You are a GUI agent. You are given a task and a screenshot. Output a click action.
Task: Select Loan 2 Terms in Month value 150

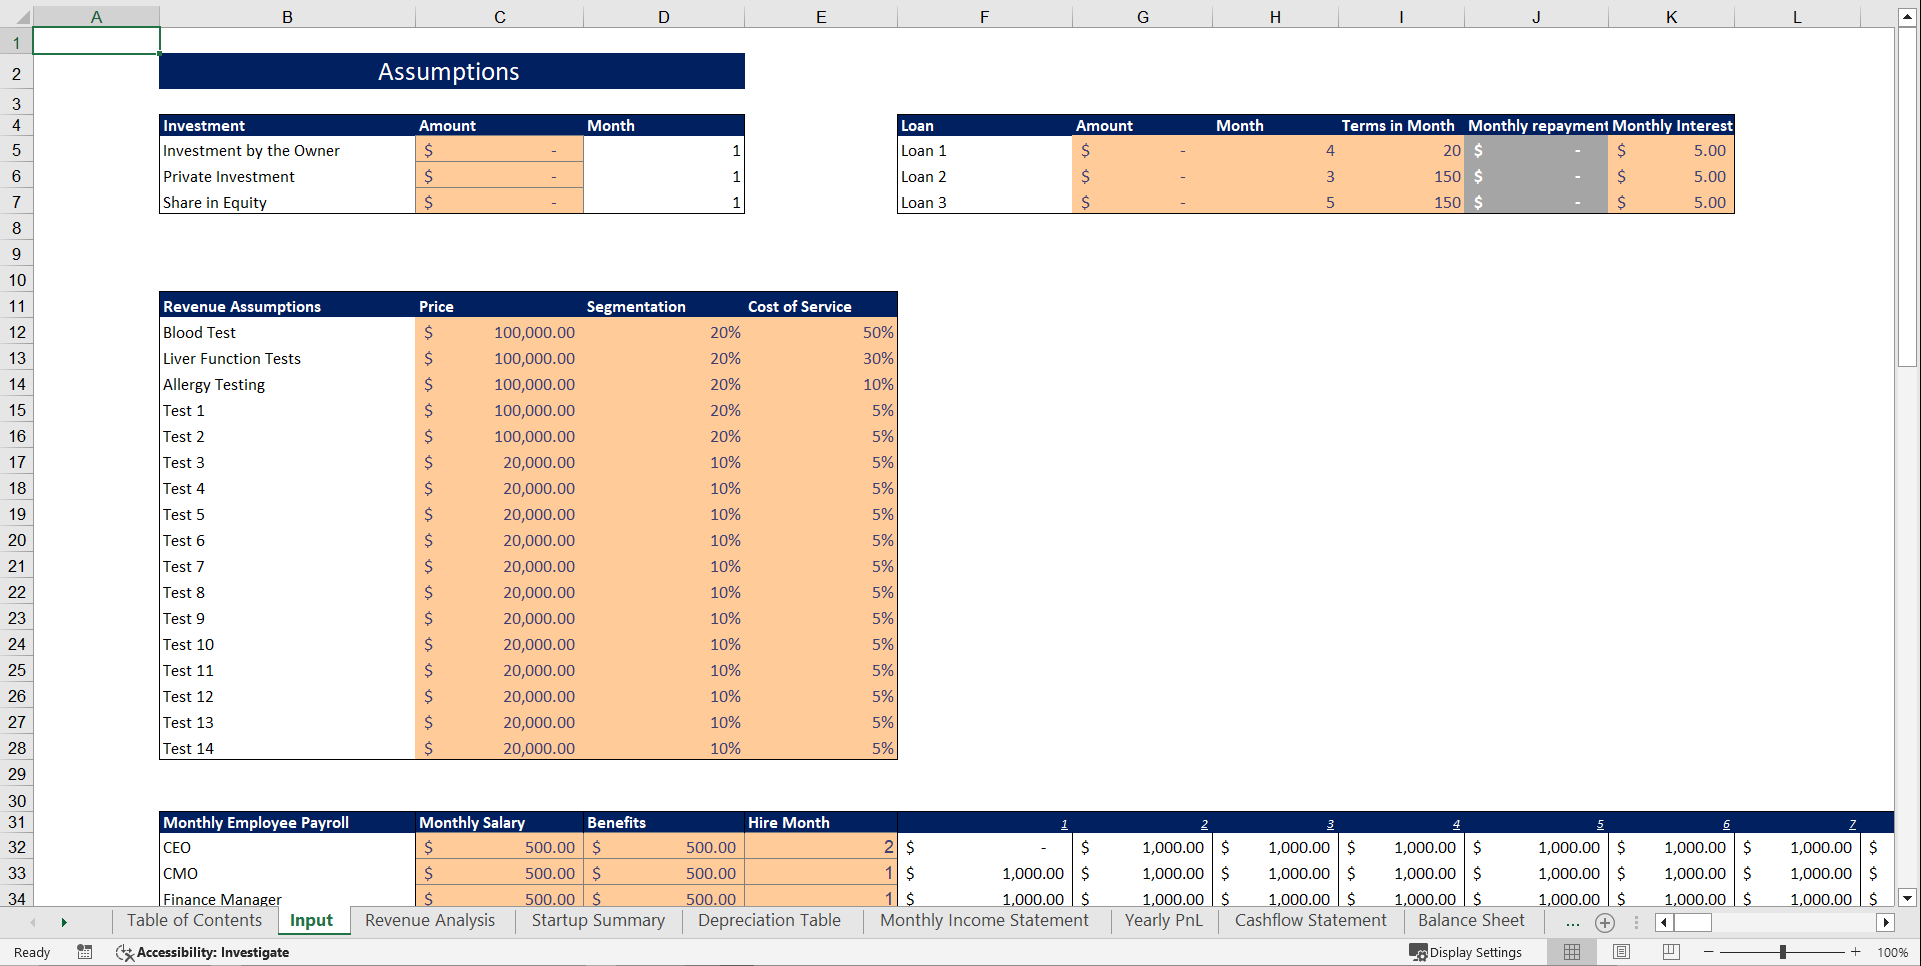[1401, 176]
